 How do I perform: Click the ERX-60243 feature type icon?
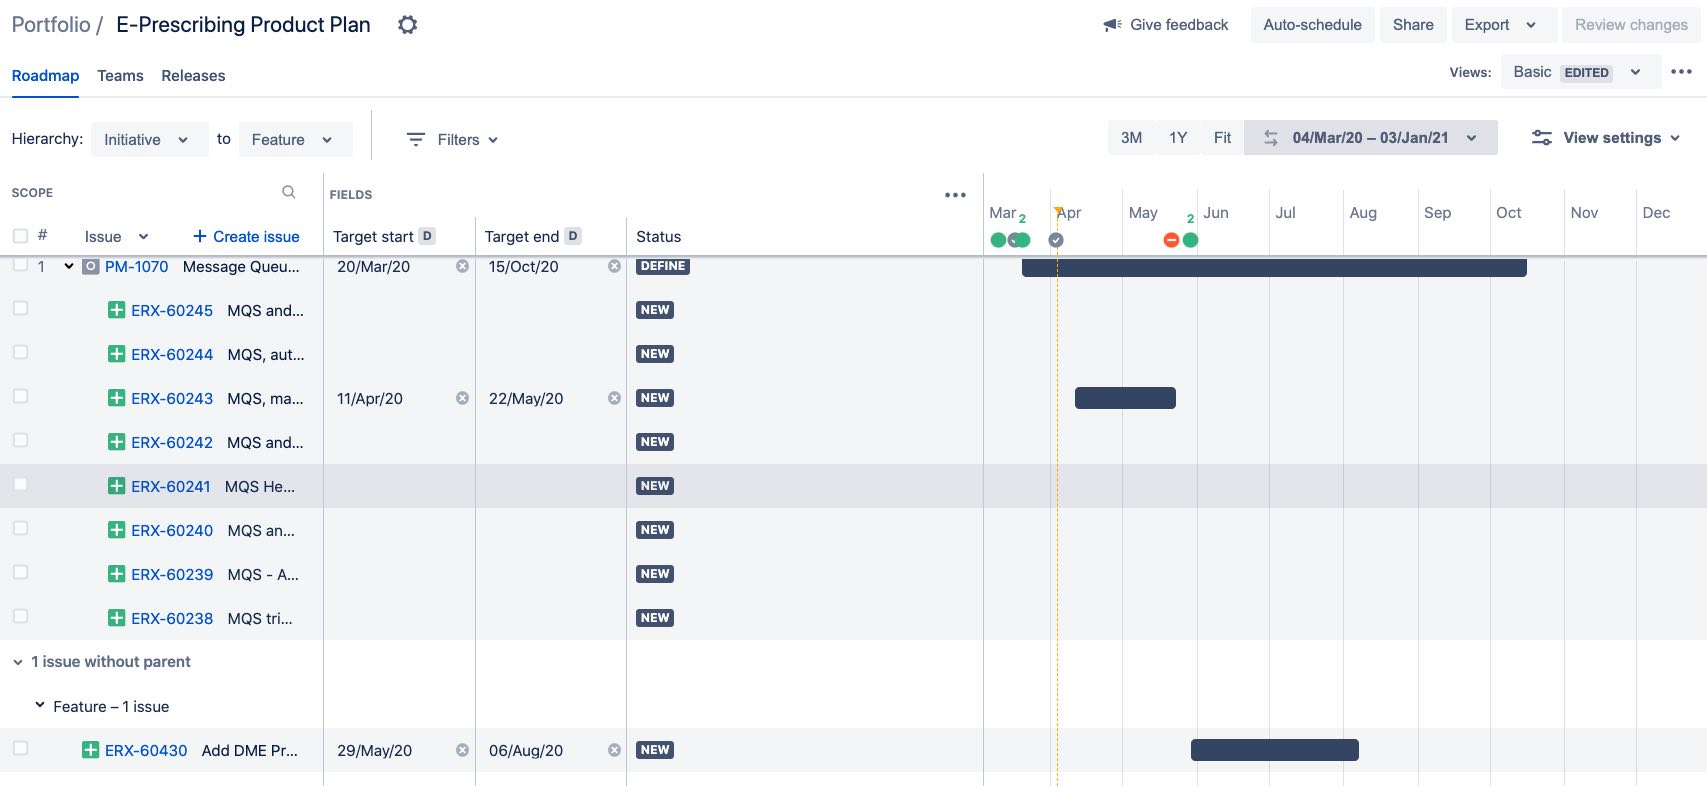coord(117,398)
